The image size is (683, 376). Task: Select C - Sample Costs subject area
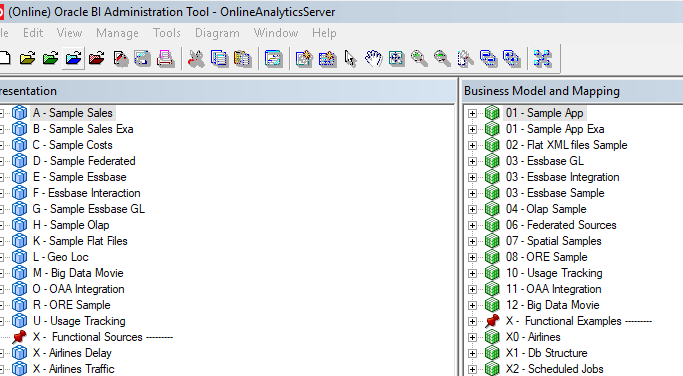tap(72, 145)
